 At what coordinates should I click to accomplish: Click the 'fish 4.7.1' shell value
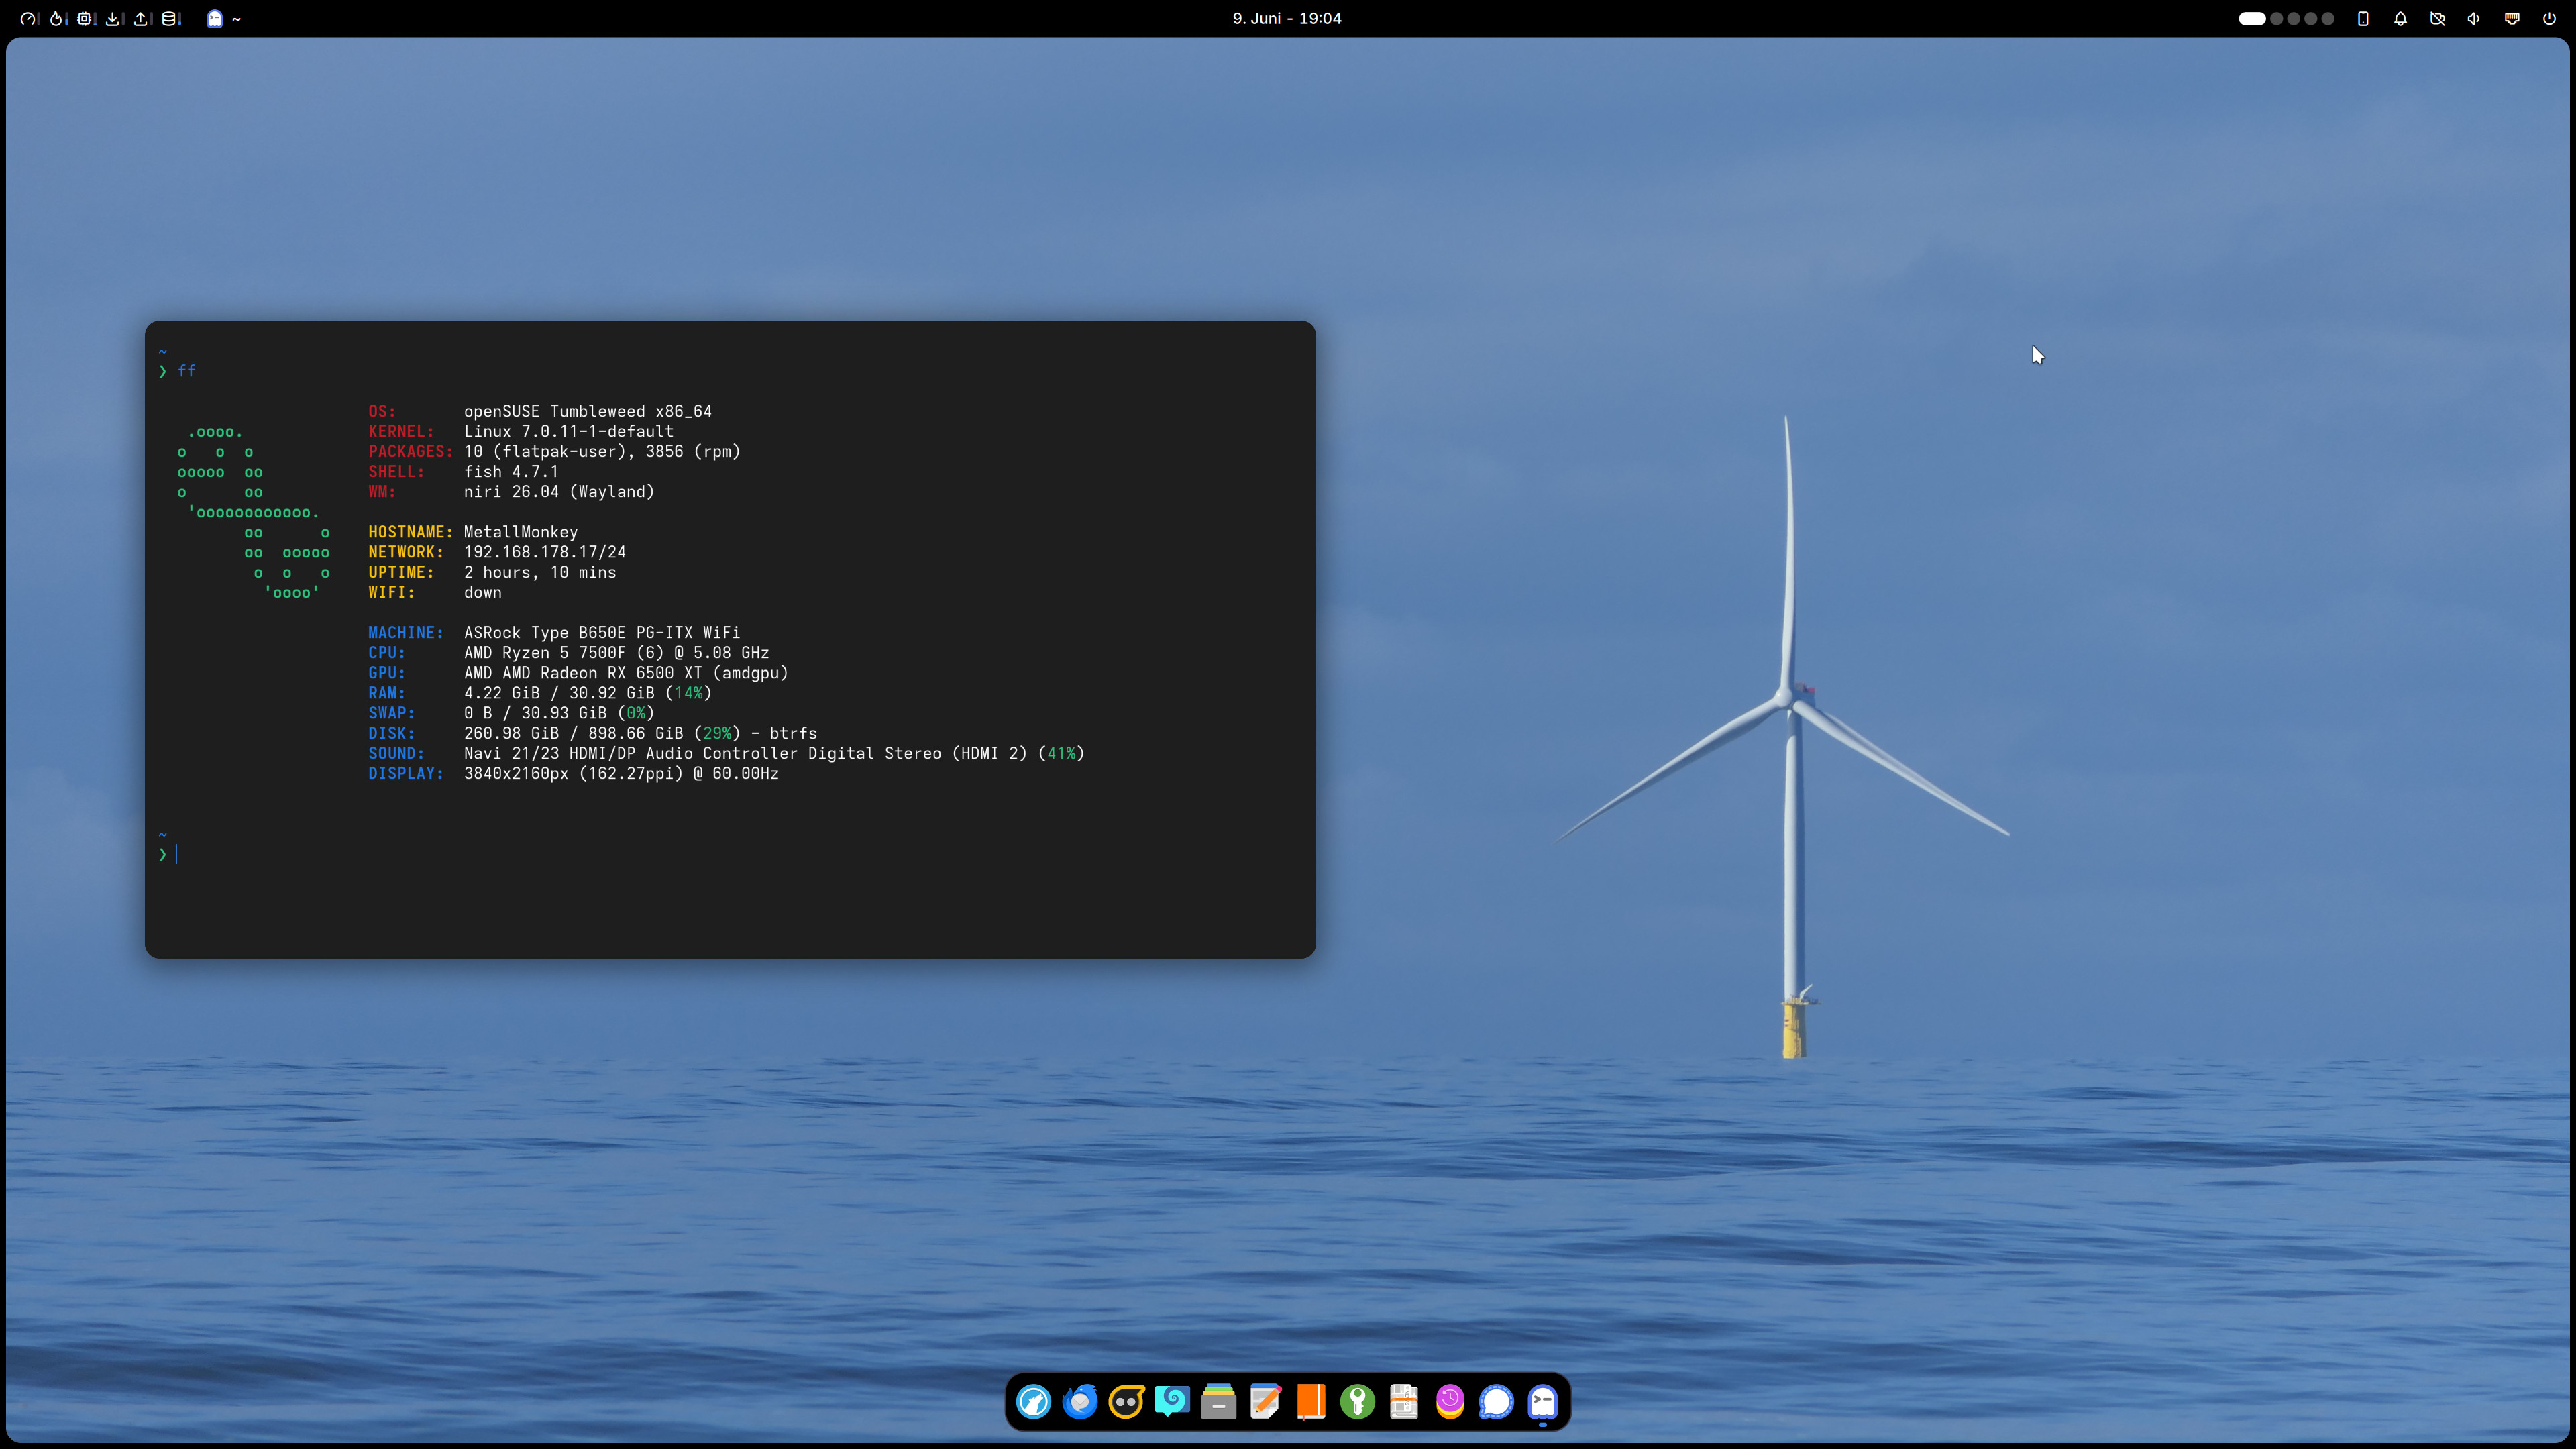(x=512, y=471)
